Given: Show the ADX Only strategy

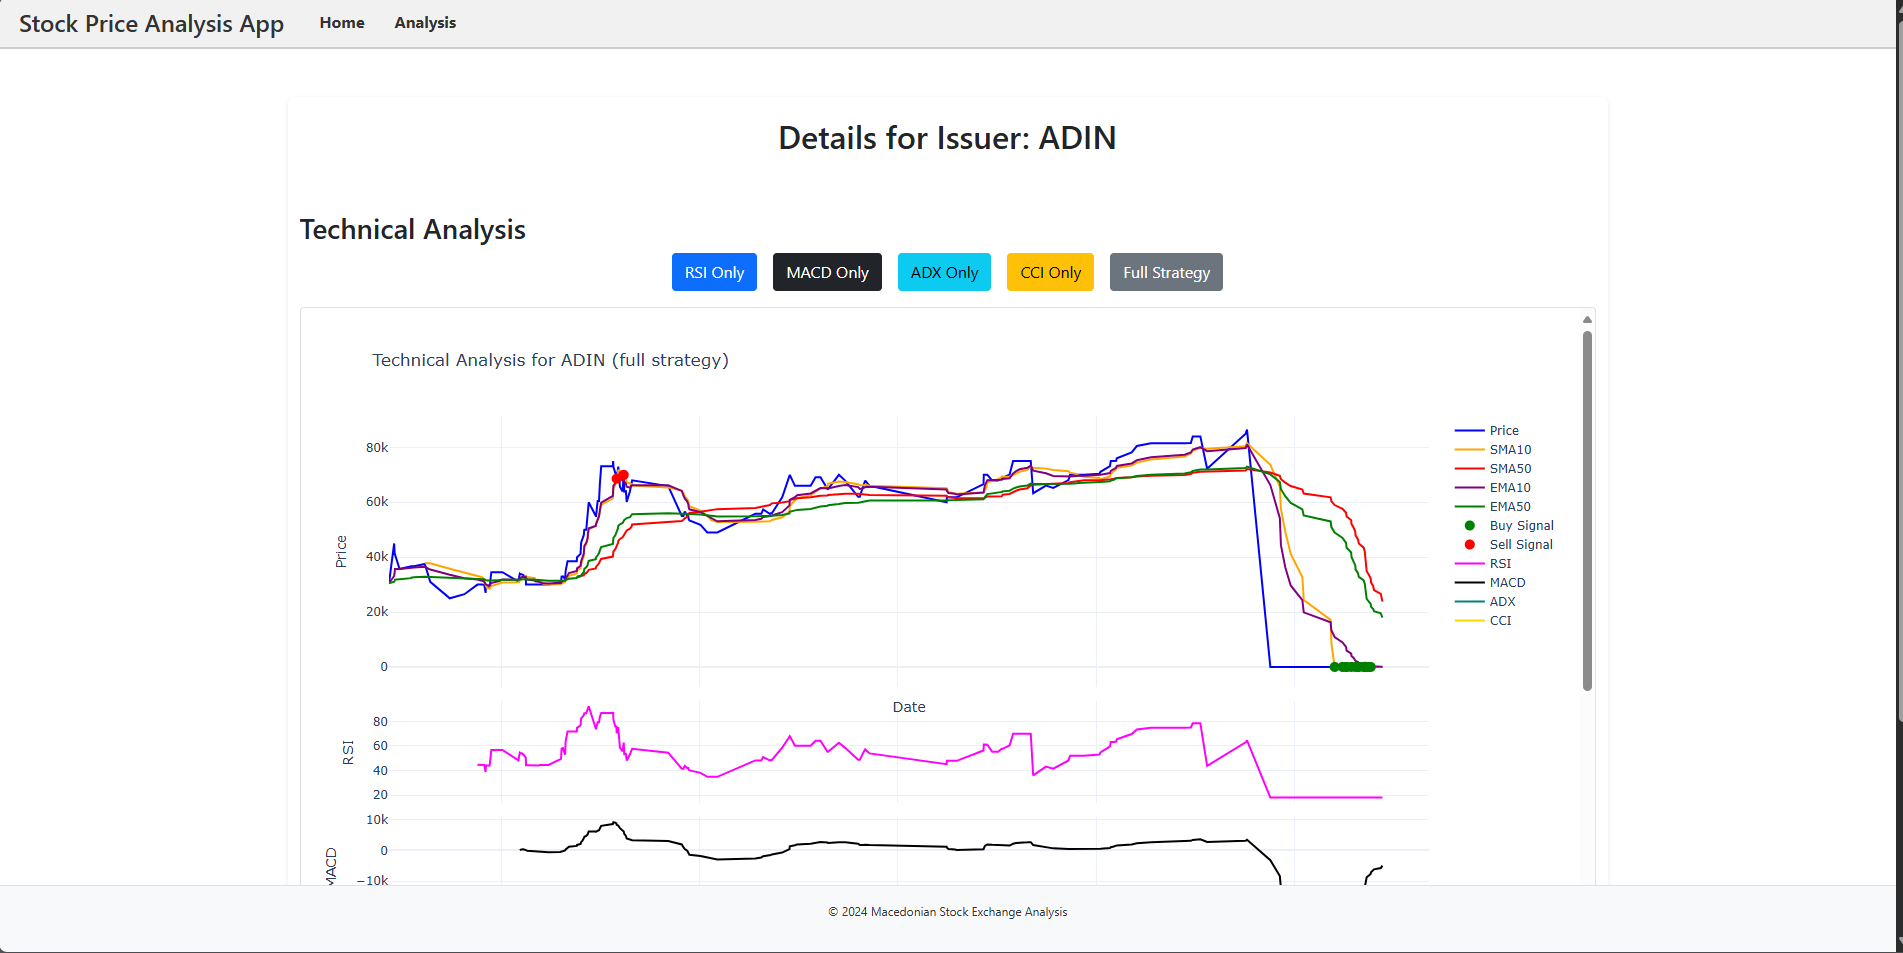Looking at the screenshot, I should pos(944,272).
